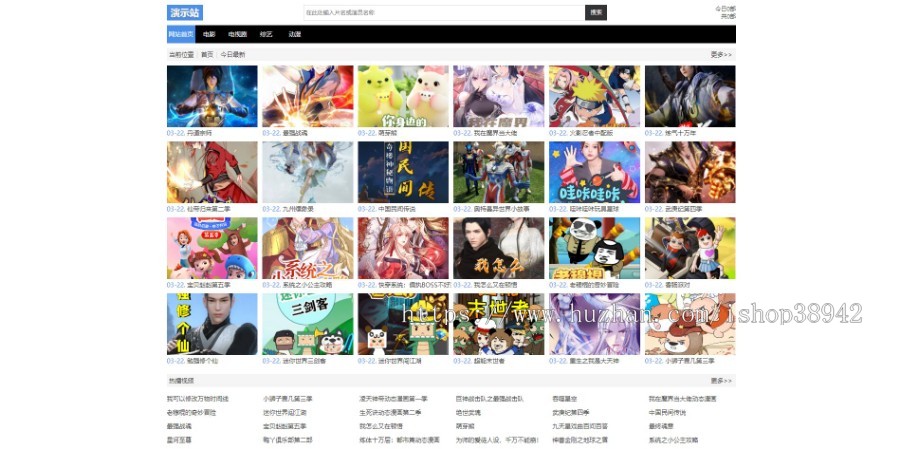Open the cartoon lion cowboy thumbnail
The width and height of the screenshot is (900, 449).
tap(690, 324)
